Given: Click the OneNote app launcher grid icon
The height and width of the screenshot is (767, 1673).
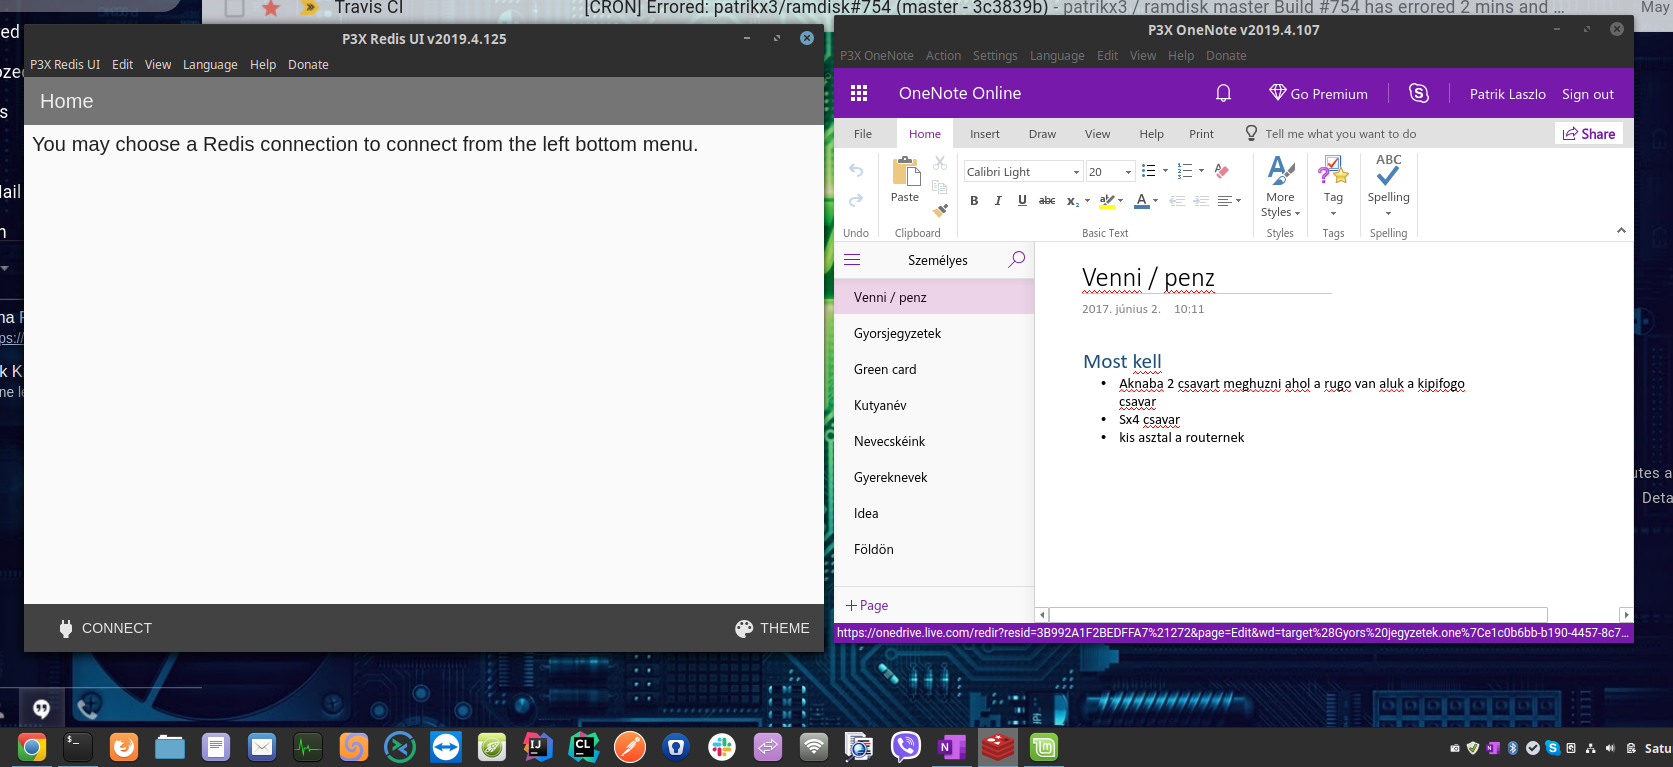Looking at the screenshot, I should pos(859,93).
